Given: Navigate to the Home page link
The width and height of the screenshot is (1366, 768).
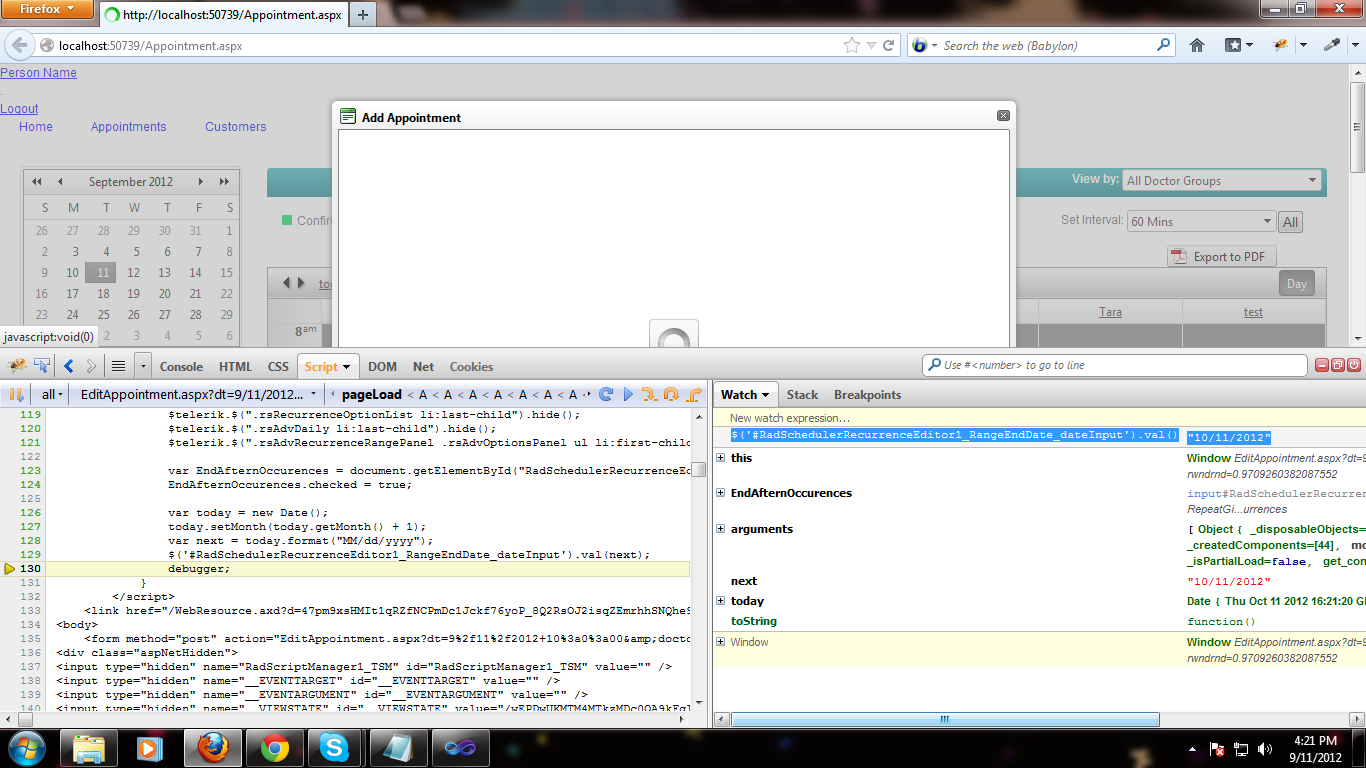Looking at the screenshot, I should pyautogui.click(x=36, y=127).
